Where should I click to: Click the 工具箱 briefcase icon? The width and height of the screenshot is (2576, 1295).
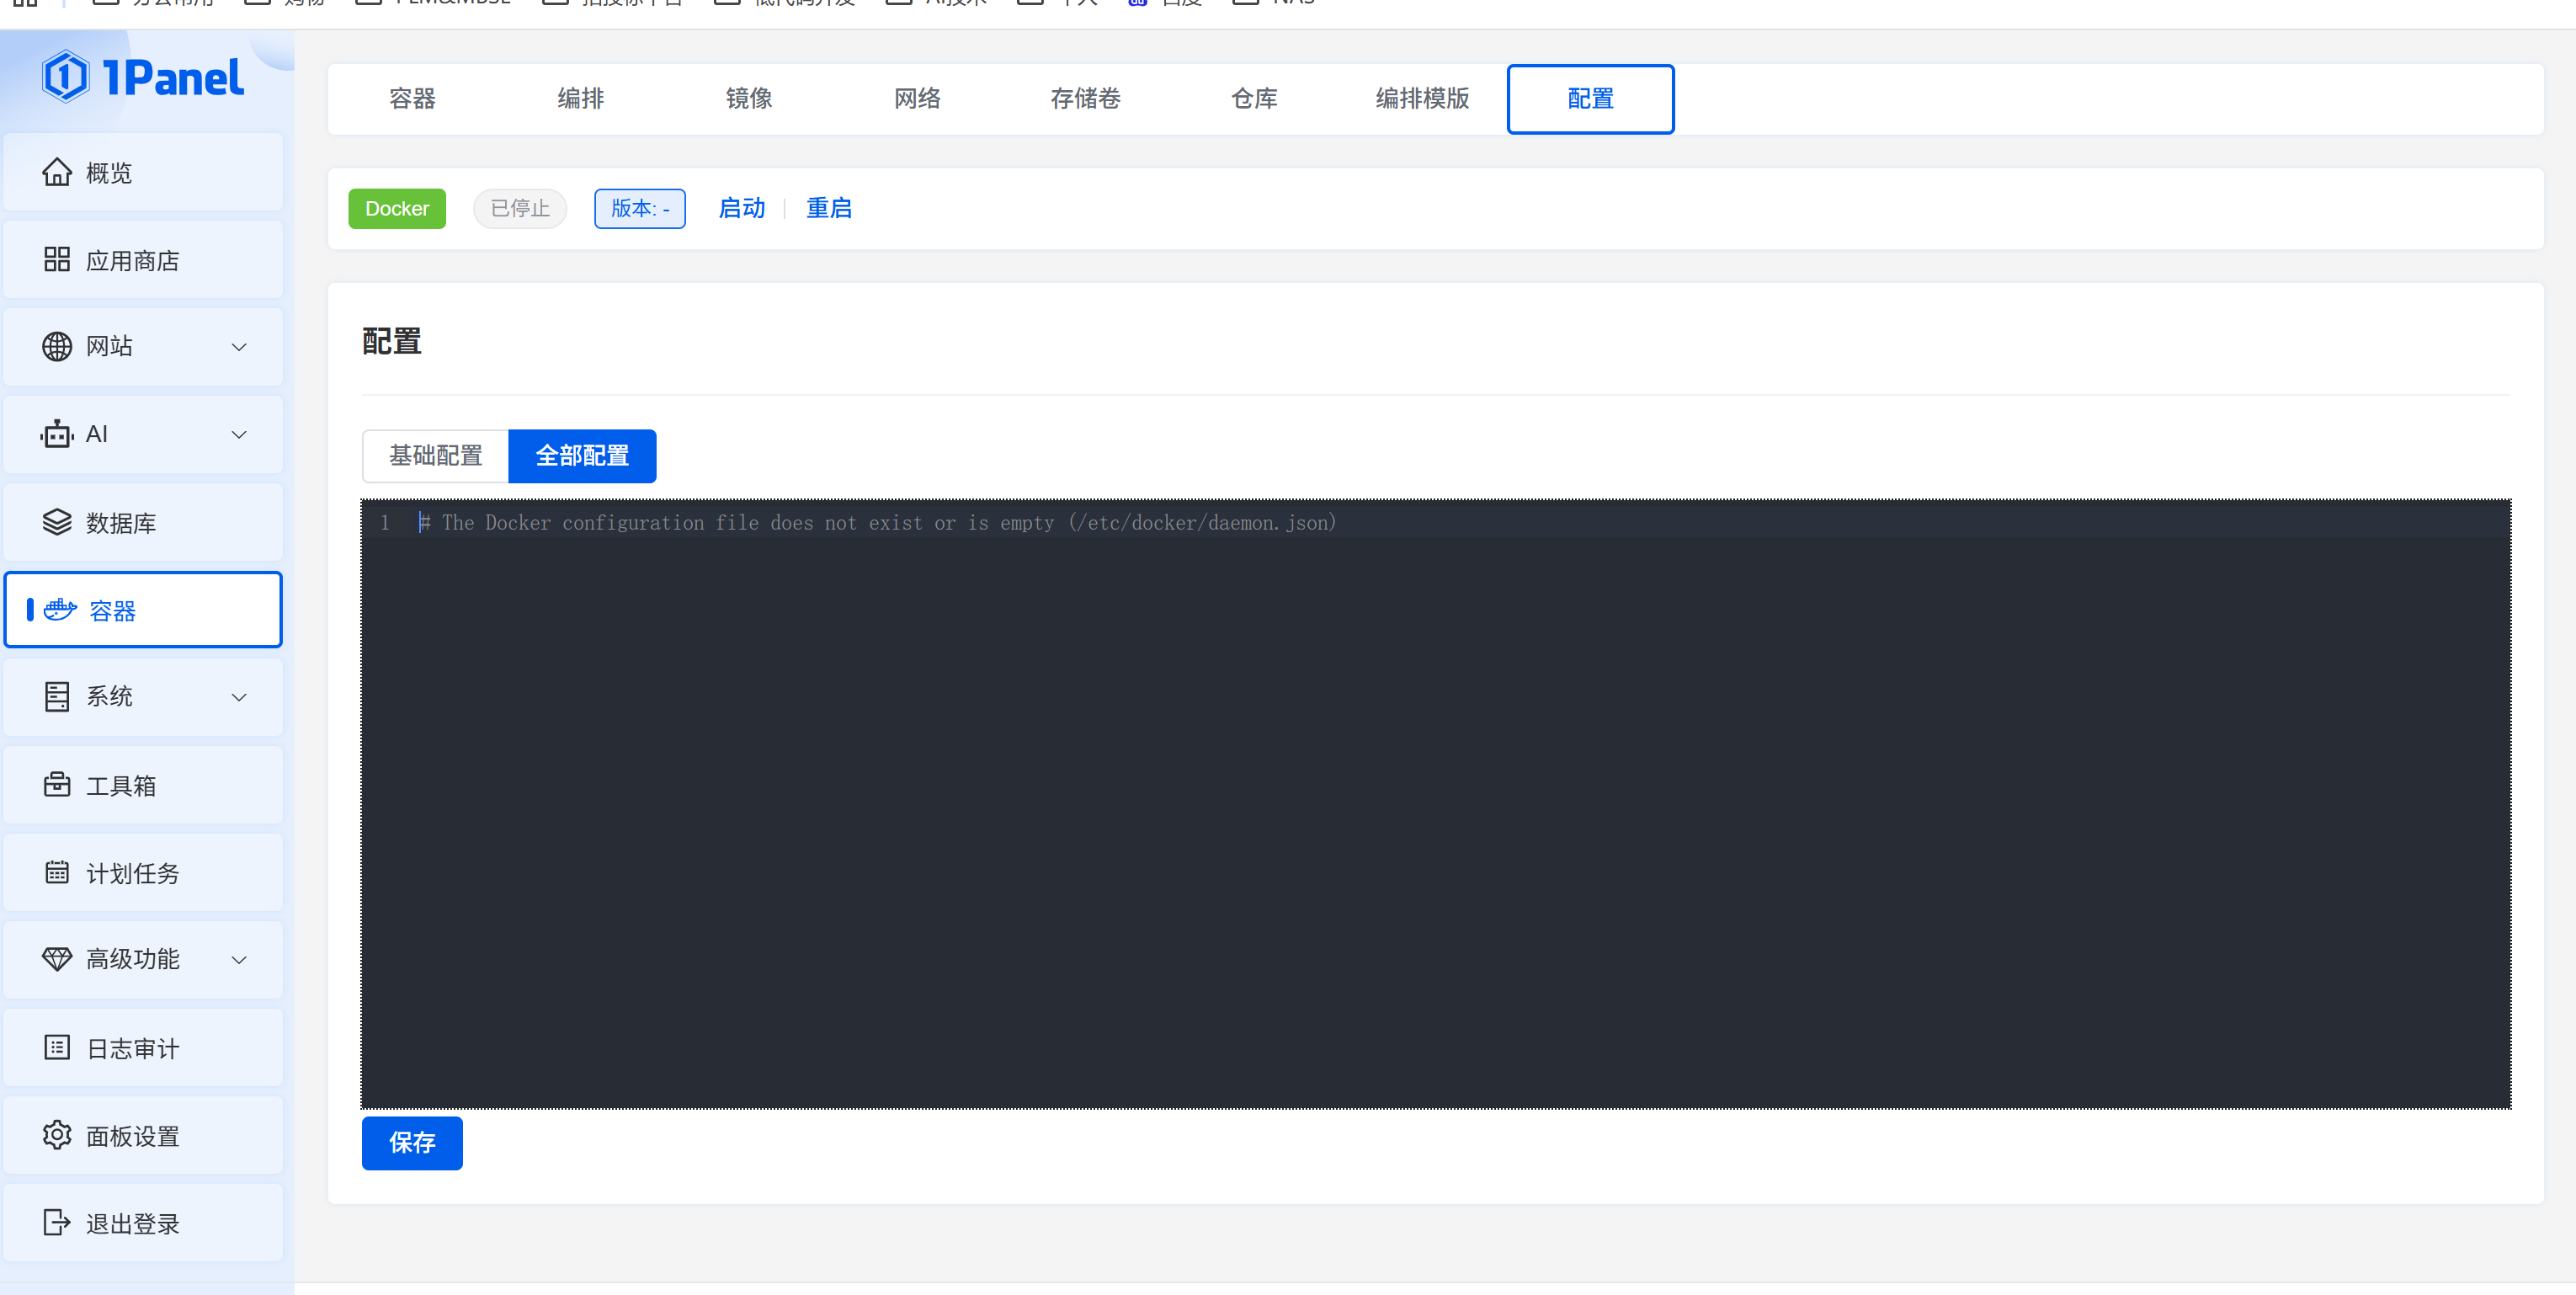pos(57,785)
